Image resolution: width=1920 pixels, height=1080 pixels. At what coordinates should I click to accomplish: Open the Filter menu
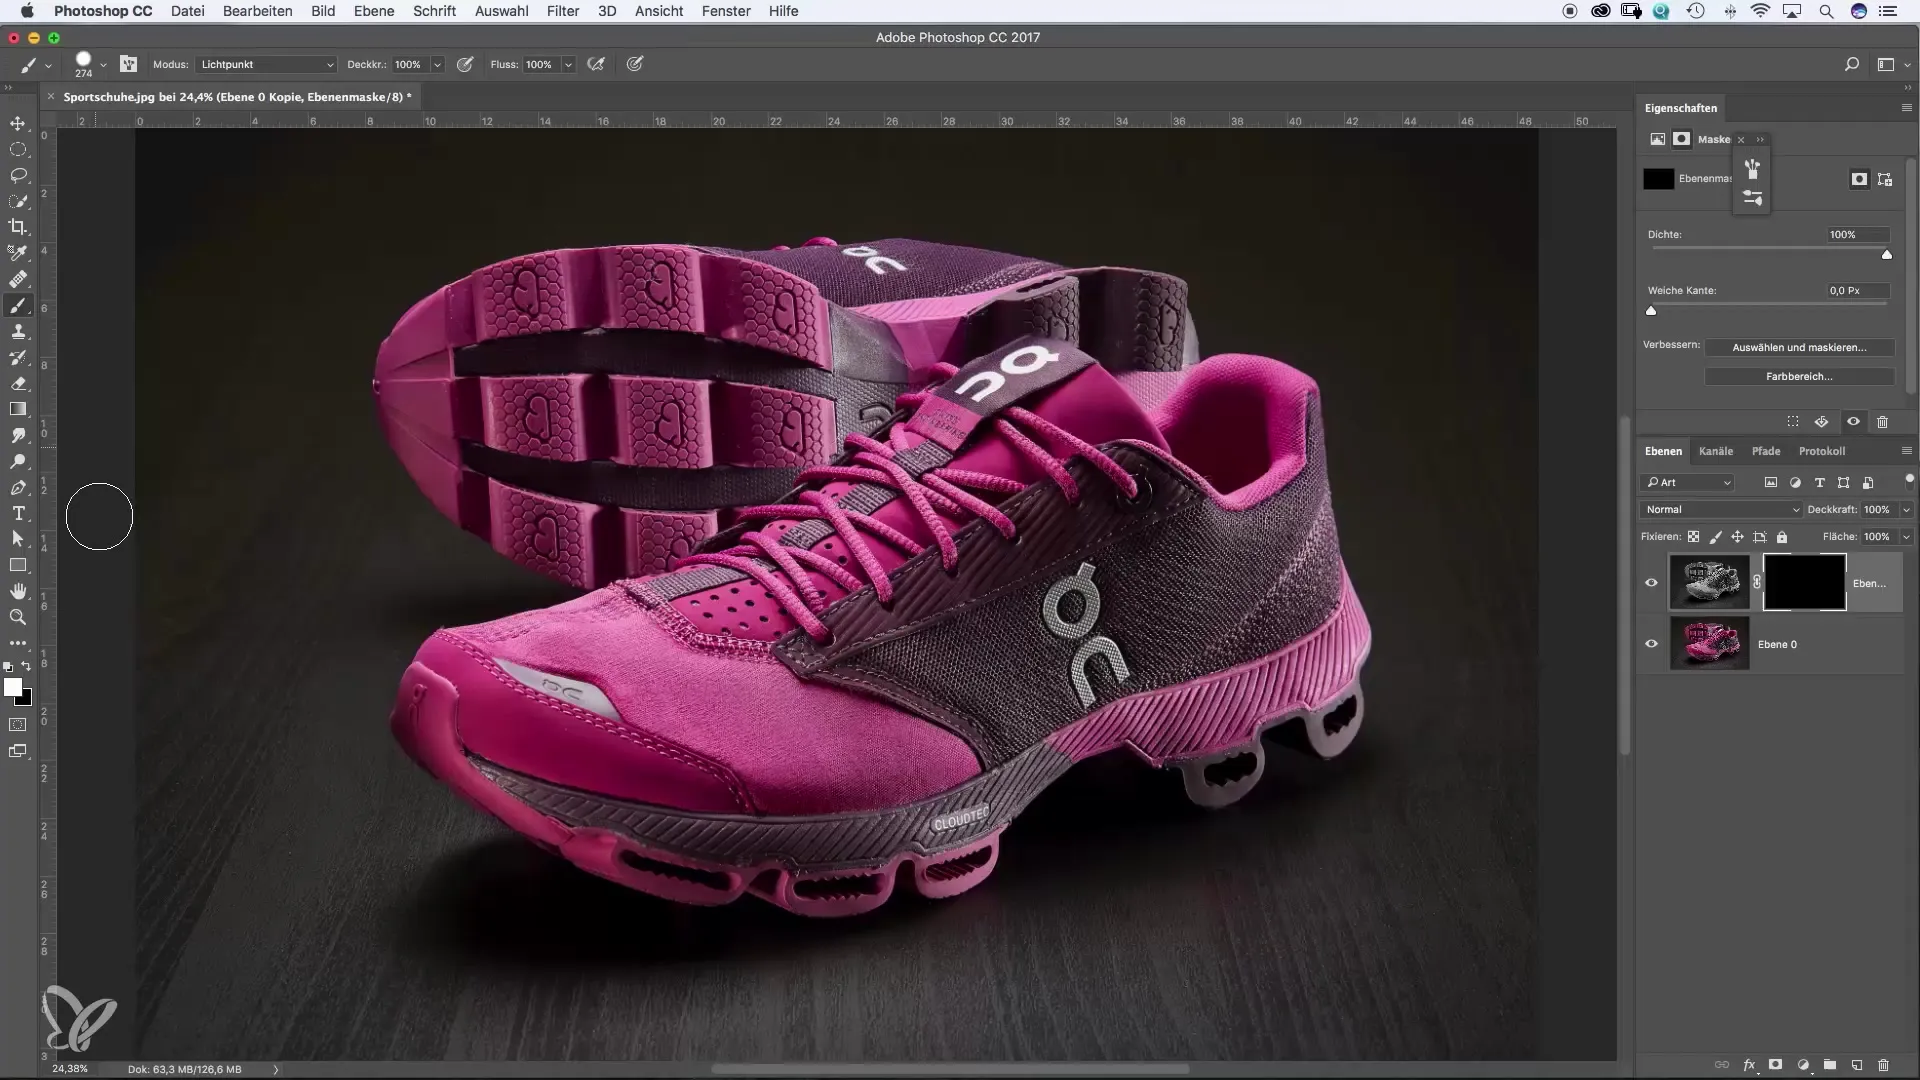pos(563,11)
